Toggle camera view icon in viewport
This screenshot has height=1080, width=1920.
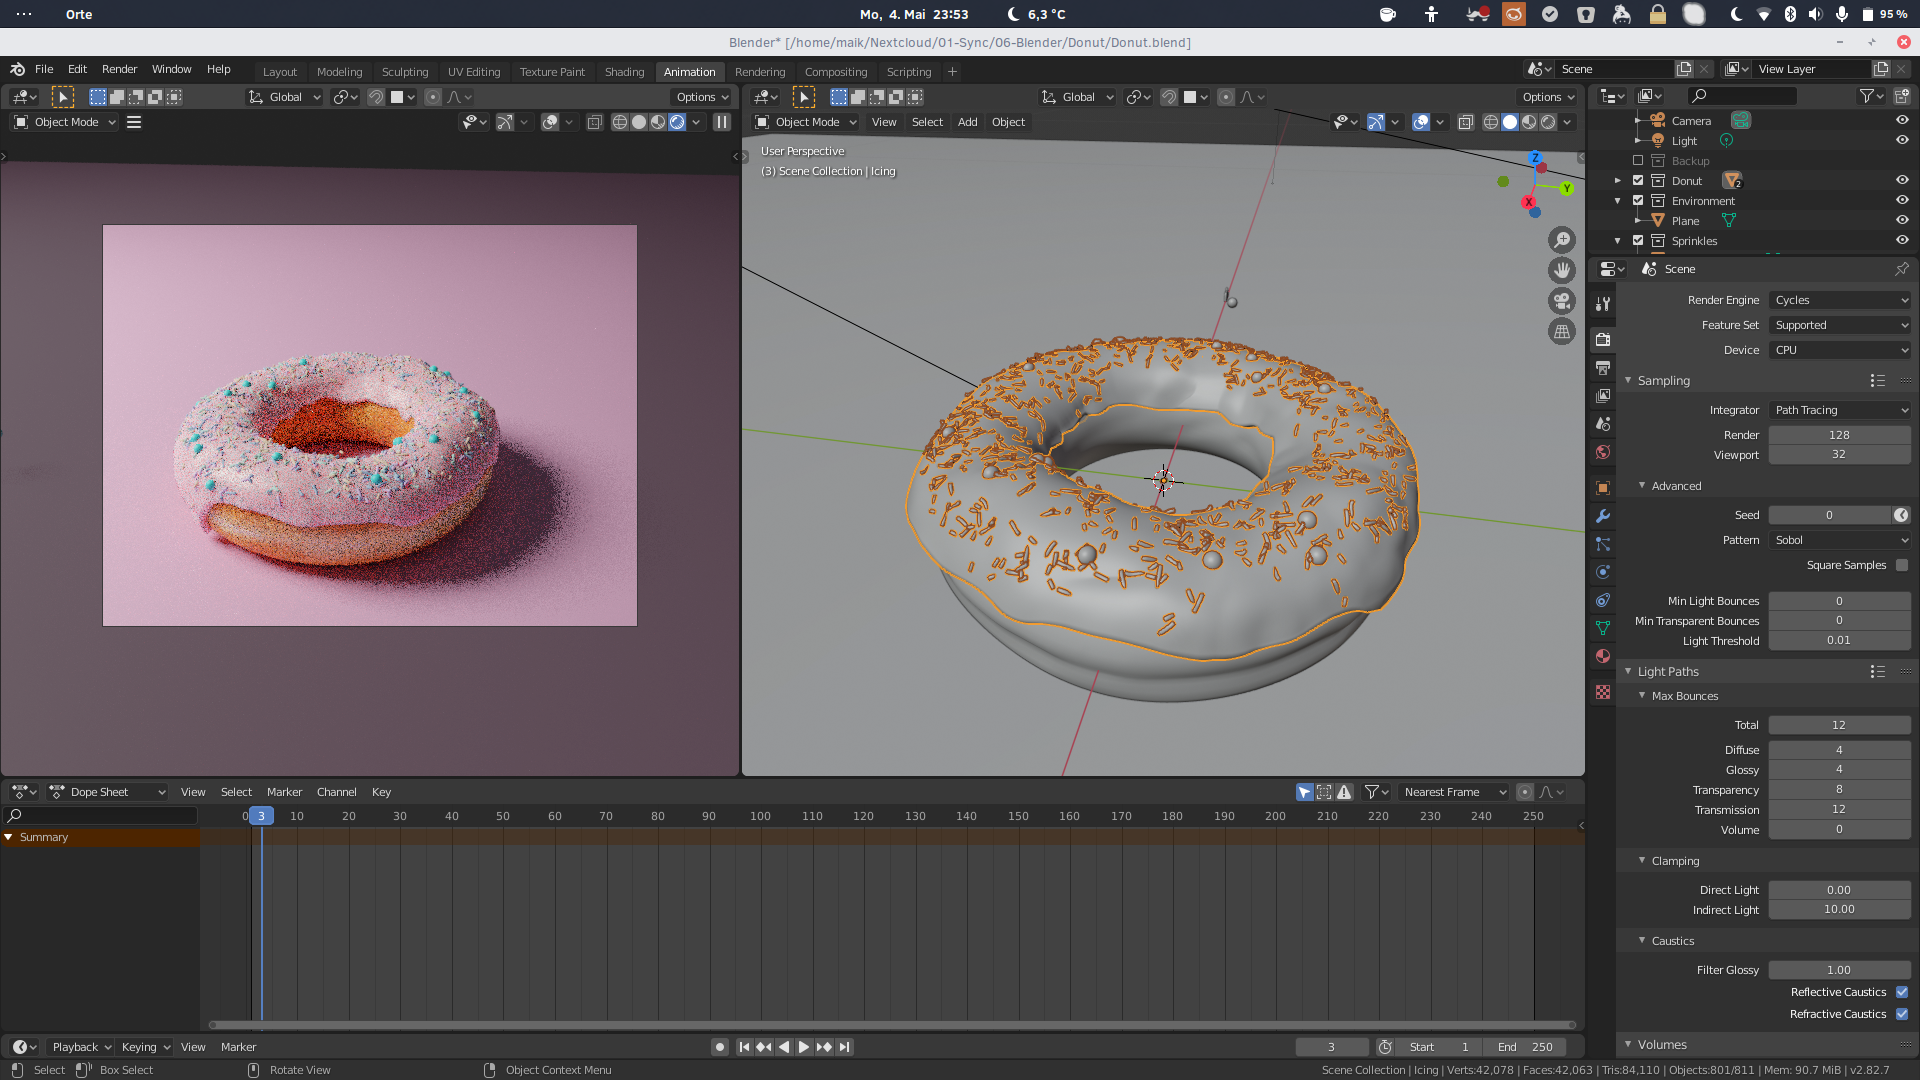click(x=1561, y=301)
